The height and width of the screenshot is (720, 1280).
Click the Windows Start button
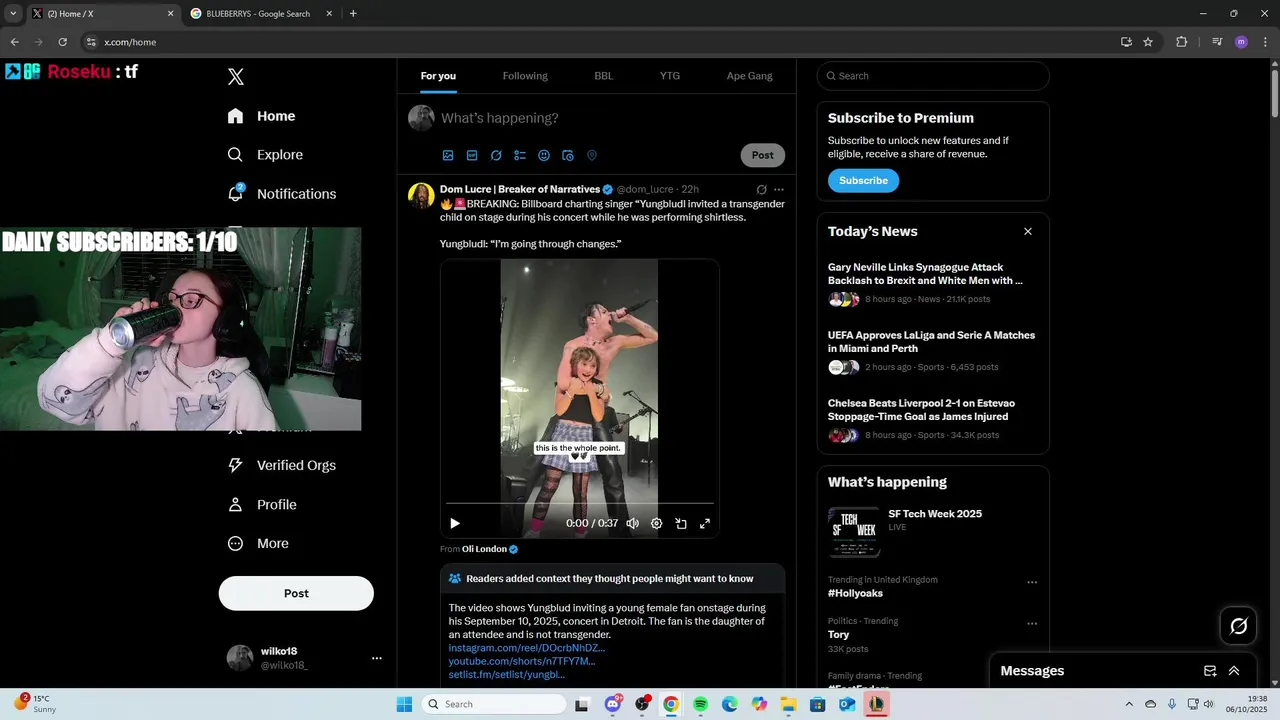tap(404, 704)
